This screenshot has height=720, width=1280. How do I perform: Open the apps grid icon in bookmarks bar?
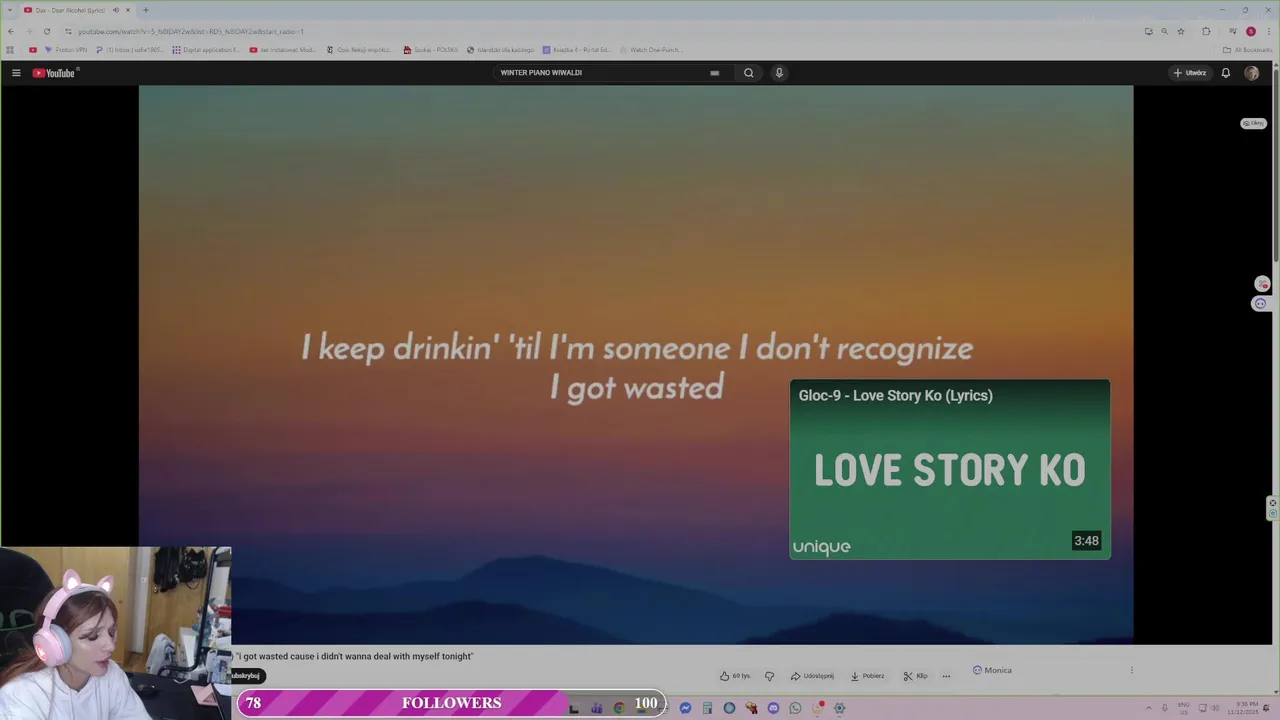10,50
